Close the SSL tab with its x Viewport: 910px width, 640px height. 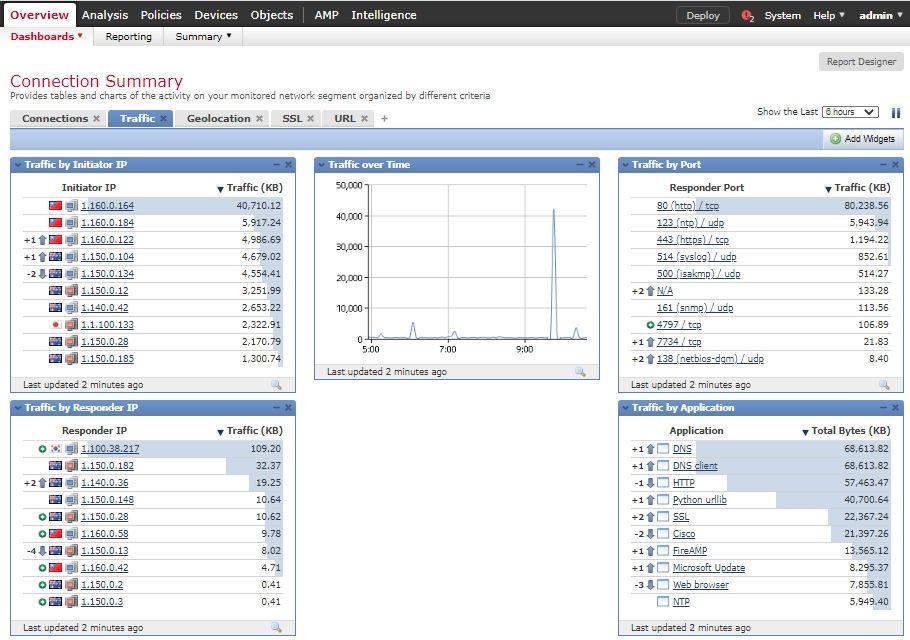(x=310, y=118)
